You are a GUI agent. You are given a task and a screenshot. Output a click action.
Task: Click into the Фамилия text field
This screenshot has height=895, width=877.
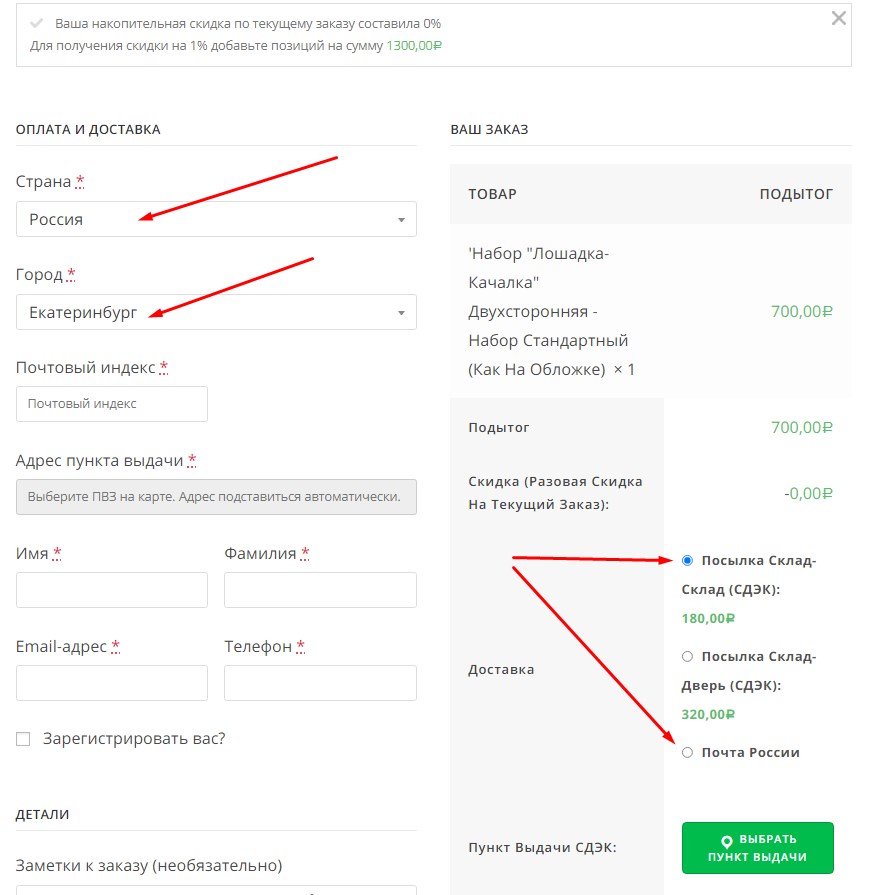pyautogui.click(x=320, y=590)
